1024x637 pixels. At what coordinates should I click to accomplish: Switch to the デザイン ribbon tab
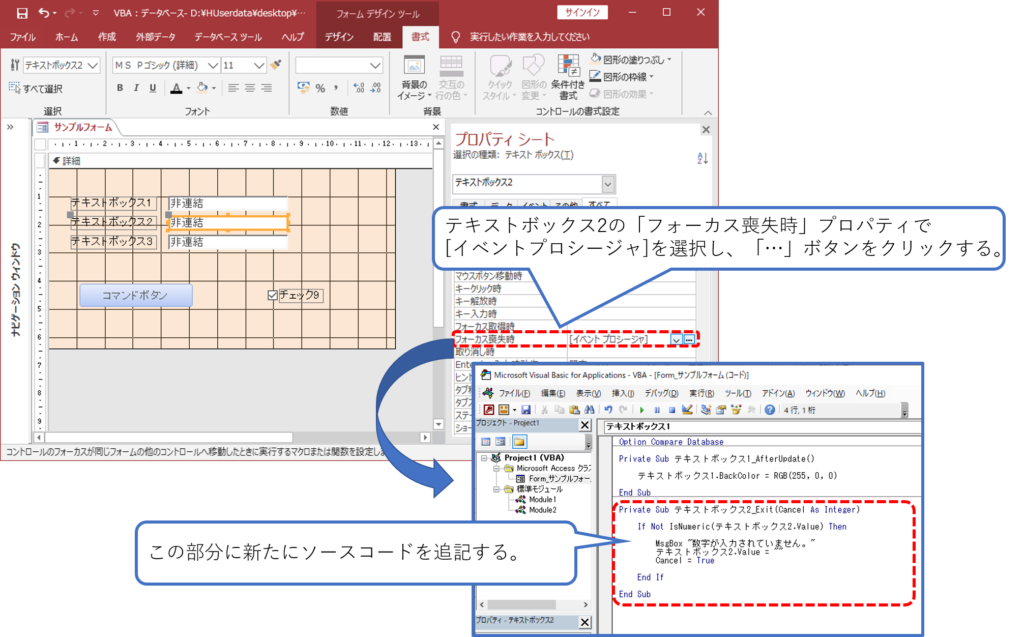click(339, 37)
